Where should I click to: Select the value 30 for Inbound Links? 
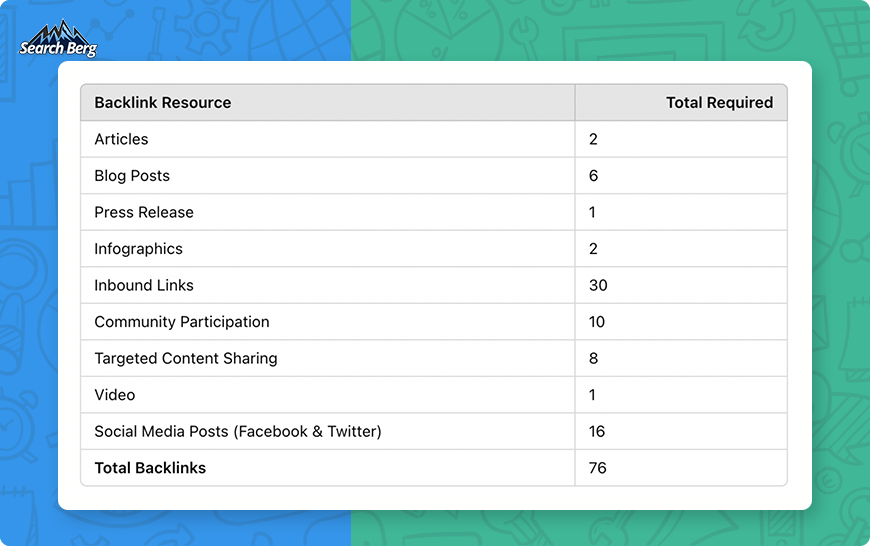pos(598,285)
